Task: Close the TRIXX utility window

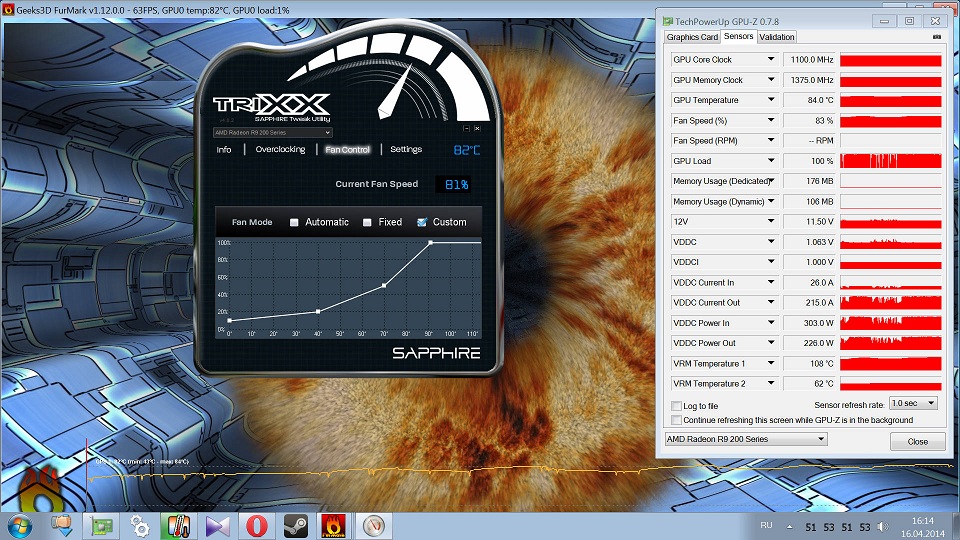Action: click(478, 129)
